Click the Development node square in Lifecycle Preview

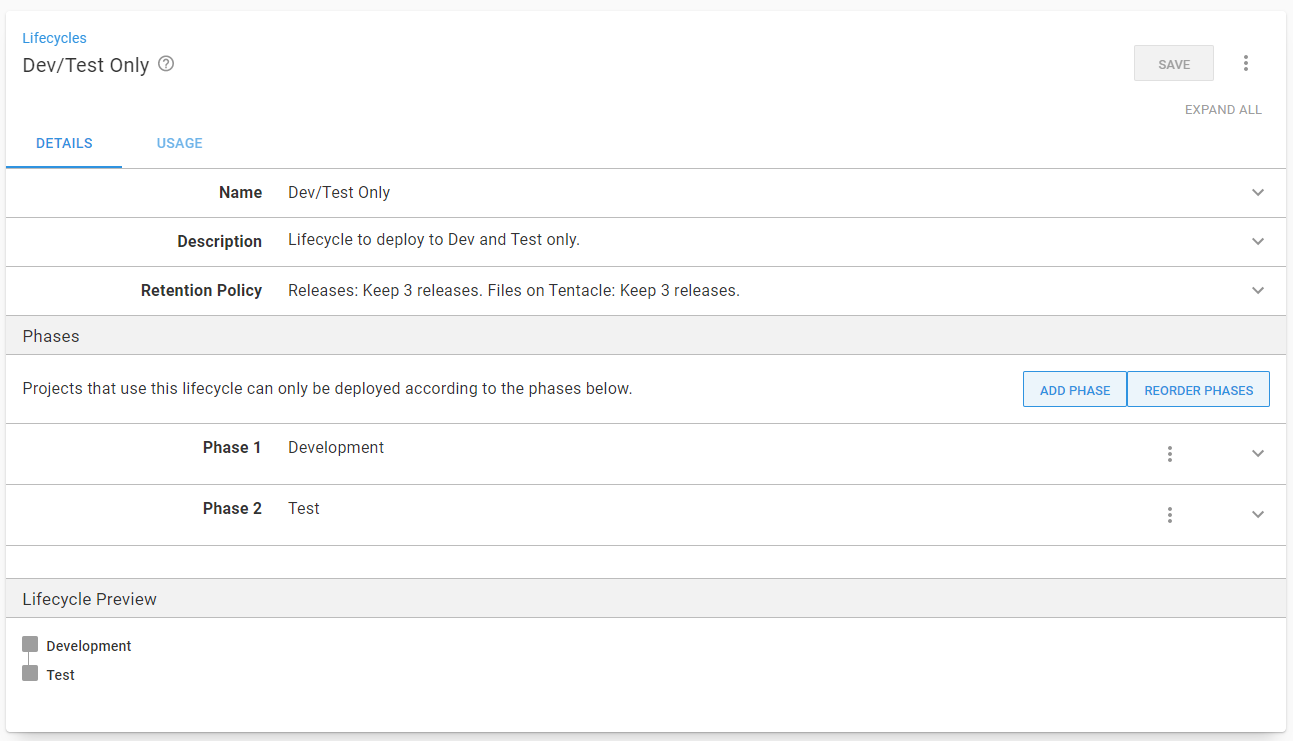[30, 644]
